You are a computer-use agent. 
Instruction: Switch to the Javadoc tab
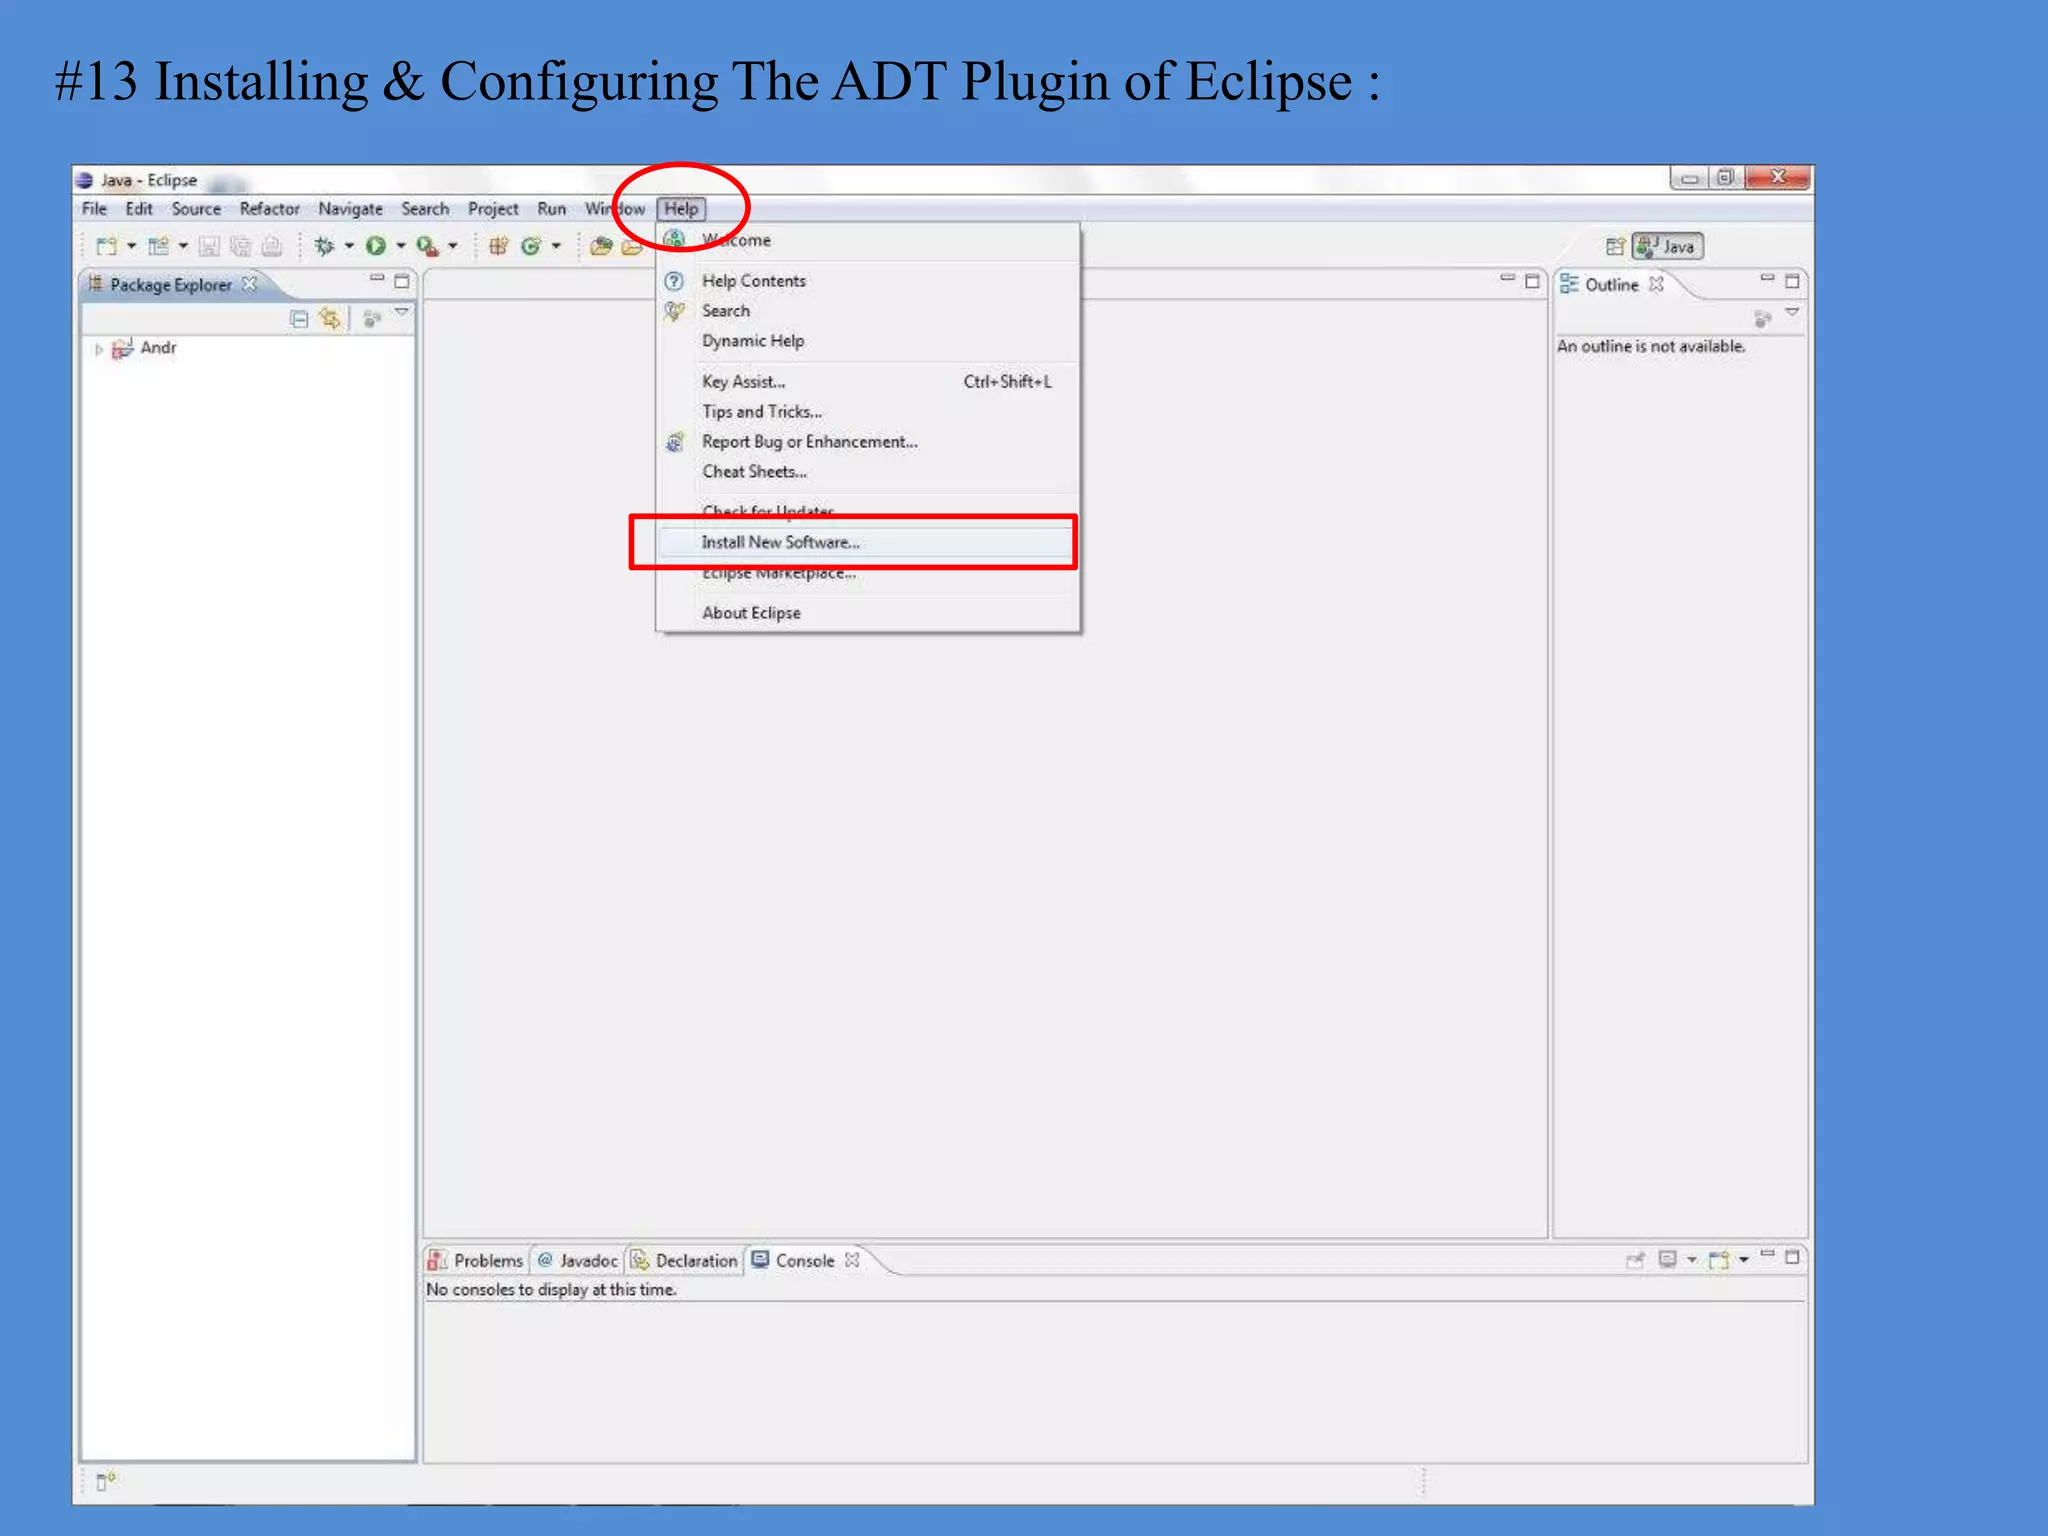pos(578,1261)
